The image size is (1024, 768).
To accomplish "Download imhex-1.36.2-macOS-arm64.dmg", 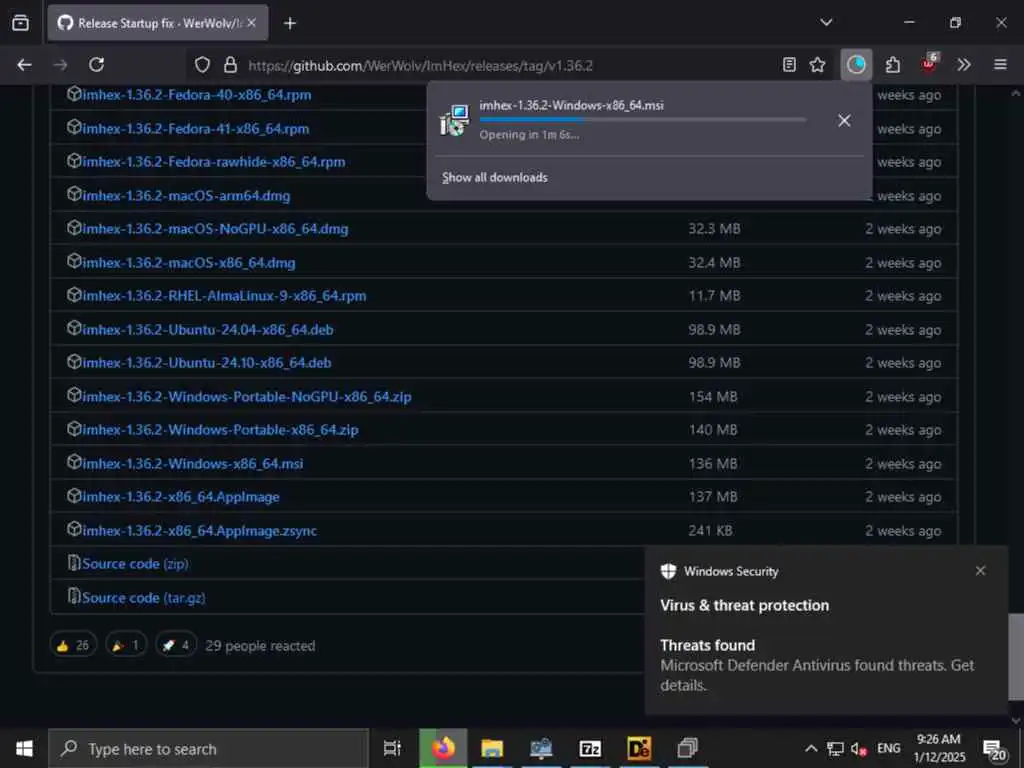I will [186, 196].
